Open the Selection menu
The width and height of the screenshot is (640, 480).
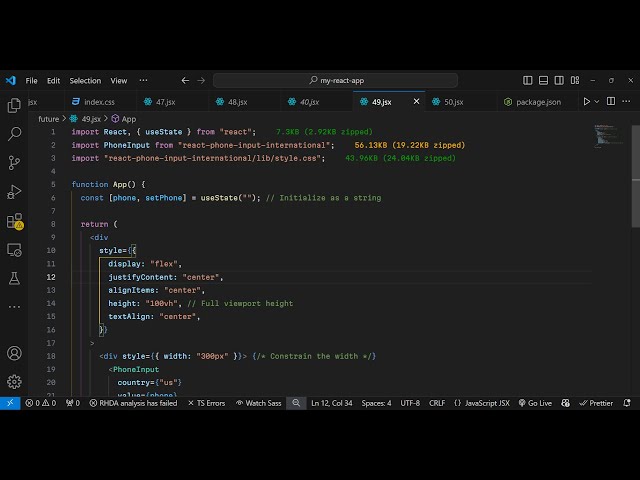85,80
